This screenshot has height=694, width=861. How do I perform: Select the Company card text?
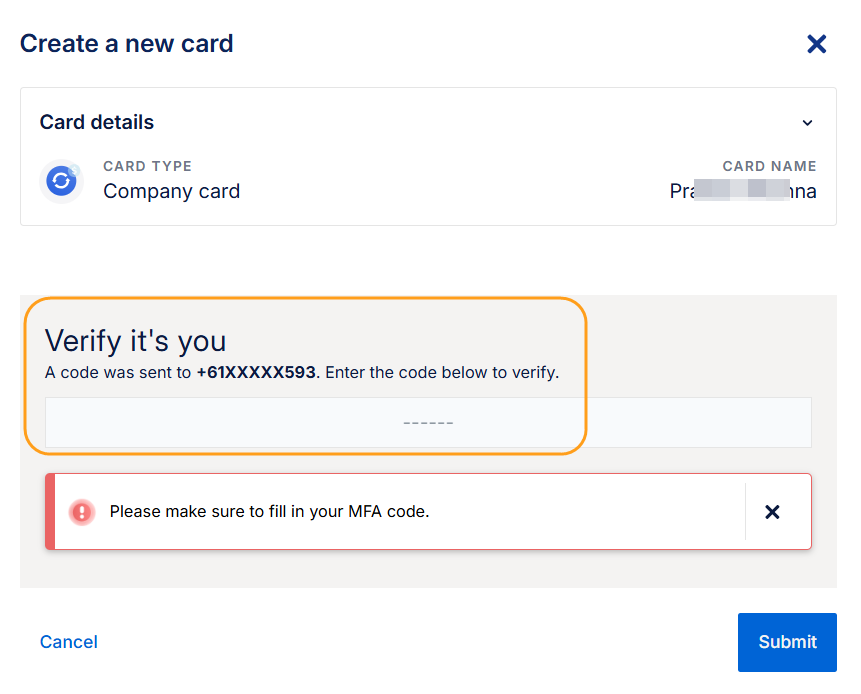pyautogui.click(x=171, y=191)
